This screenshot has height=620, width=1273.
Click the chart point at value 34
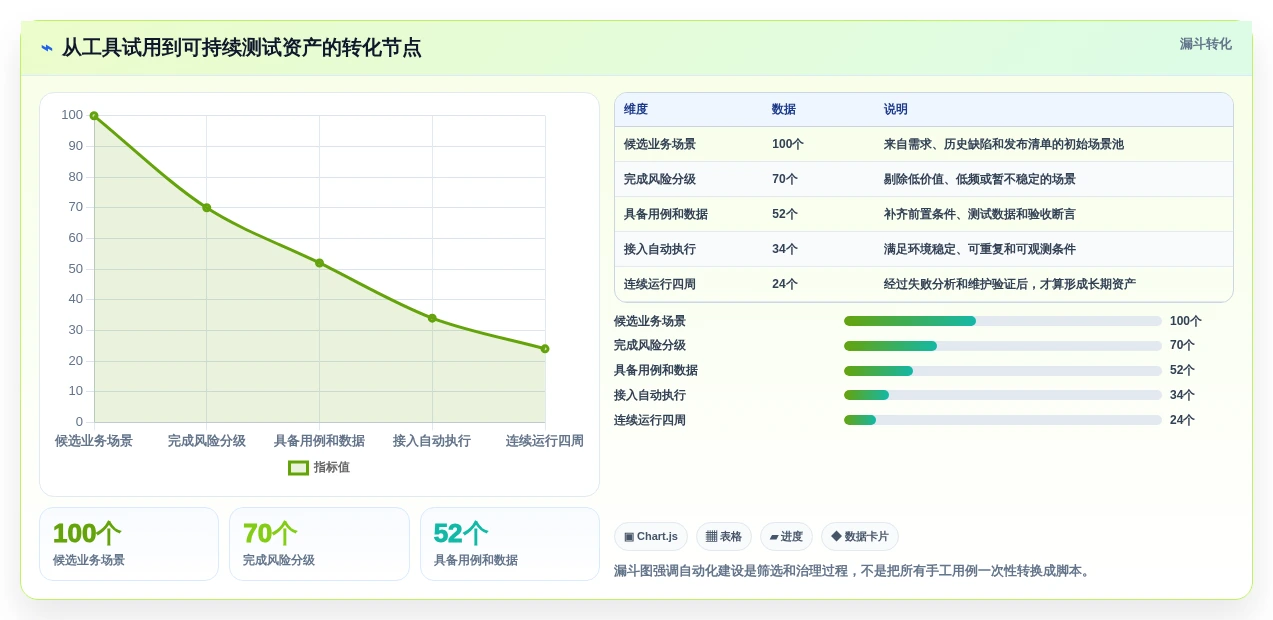(x=432, y=318)
